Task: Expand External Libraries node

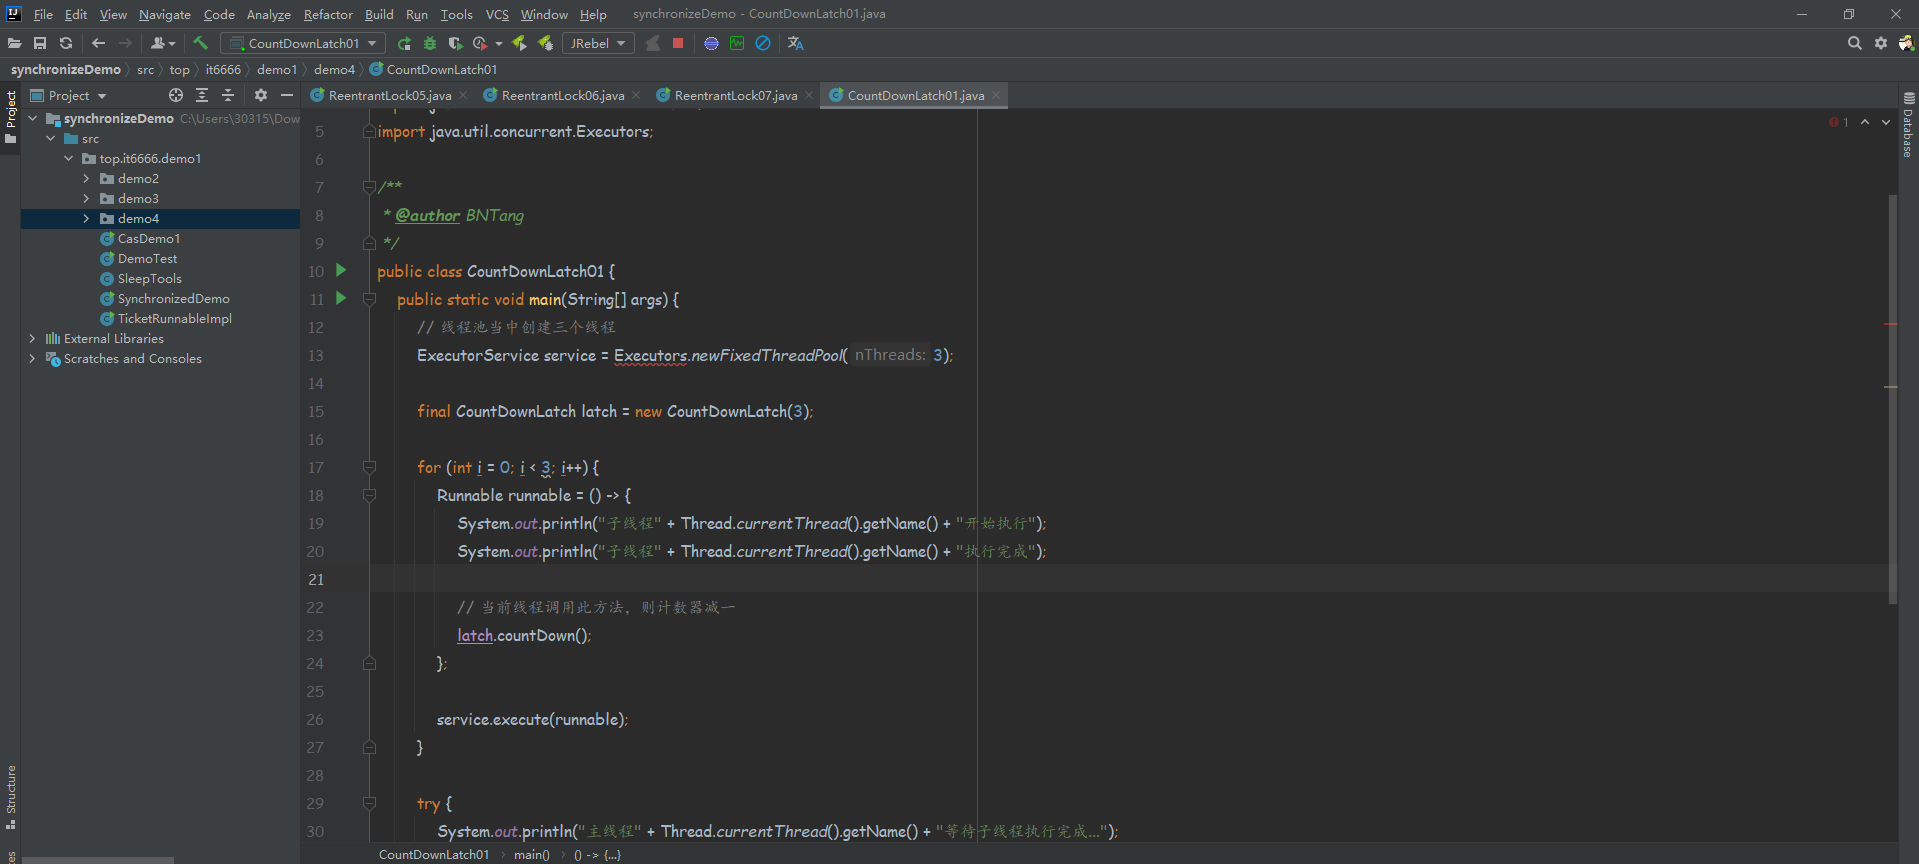Action: (x=32, y=338)
